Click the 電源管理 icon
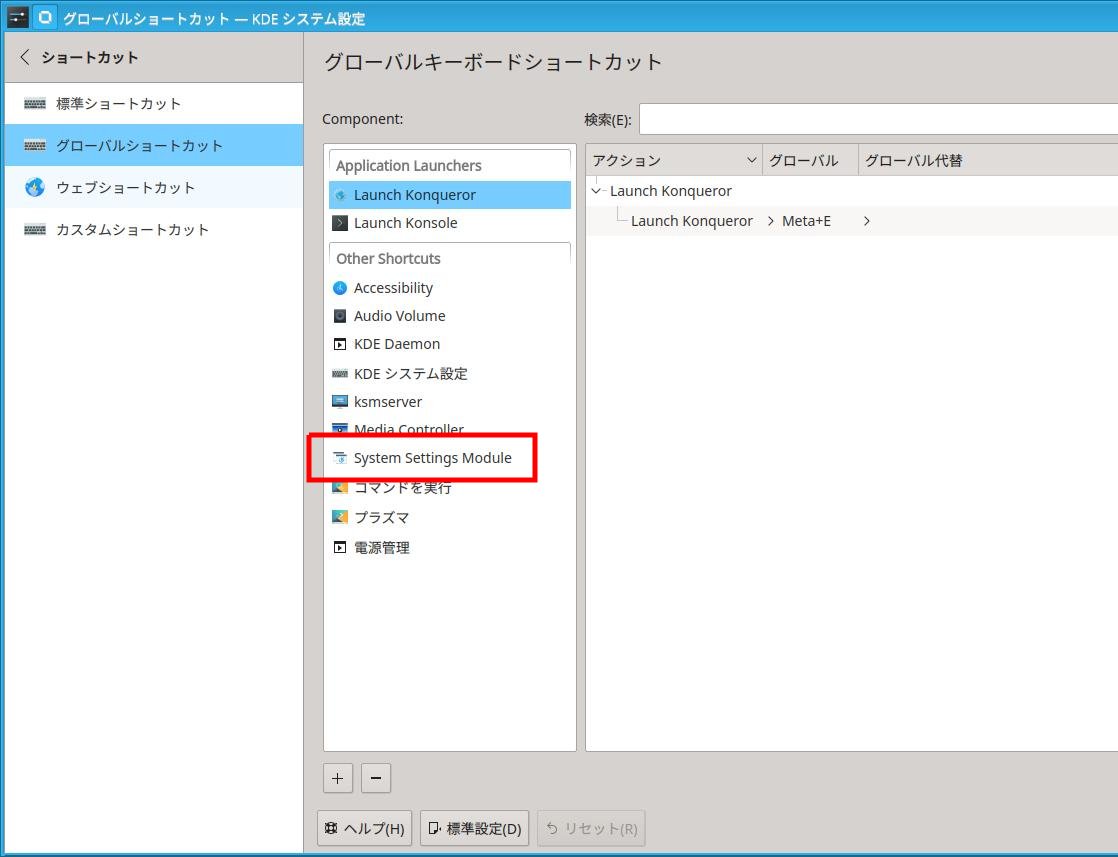The width and height of the screenshot is (1118, 857). tap(340, 548)
